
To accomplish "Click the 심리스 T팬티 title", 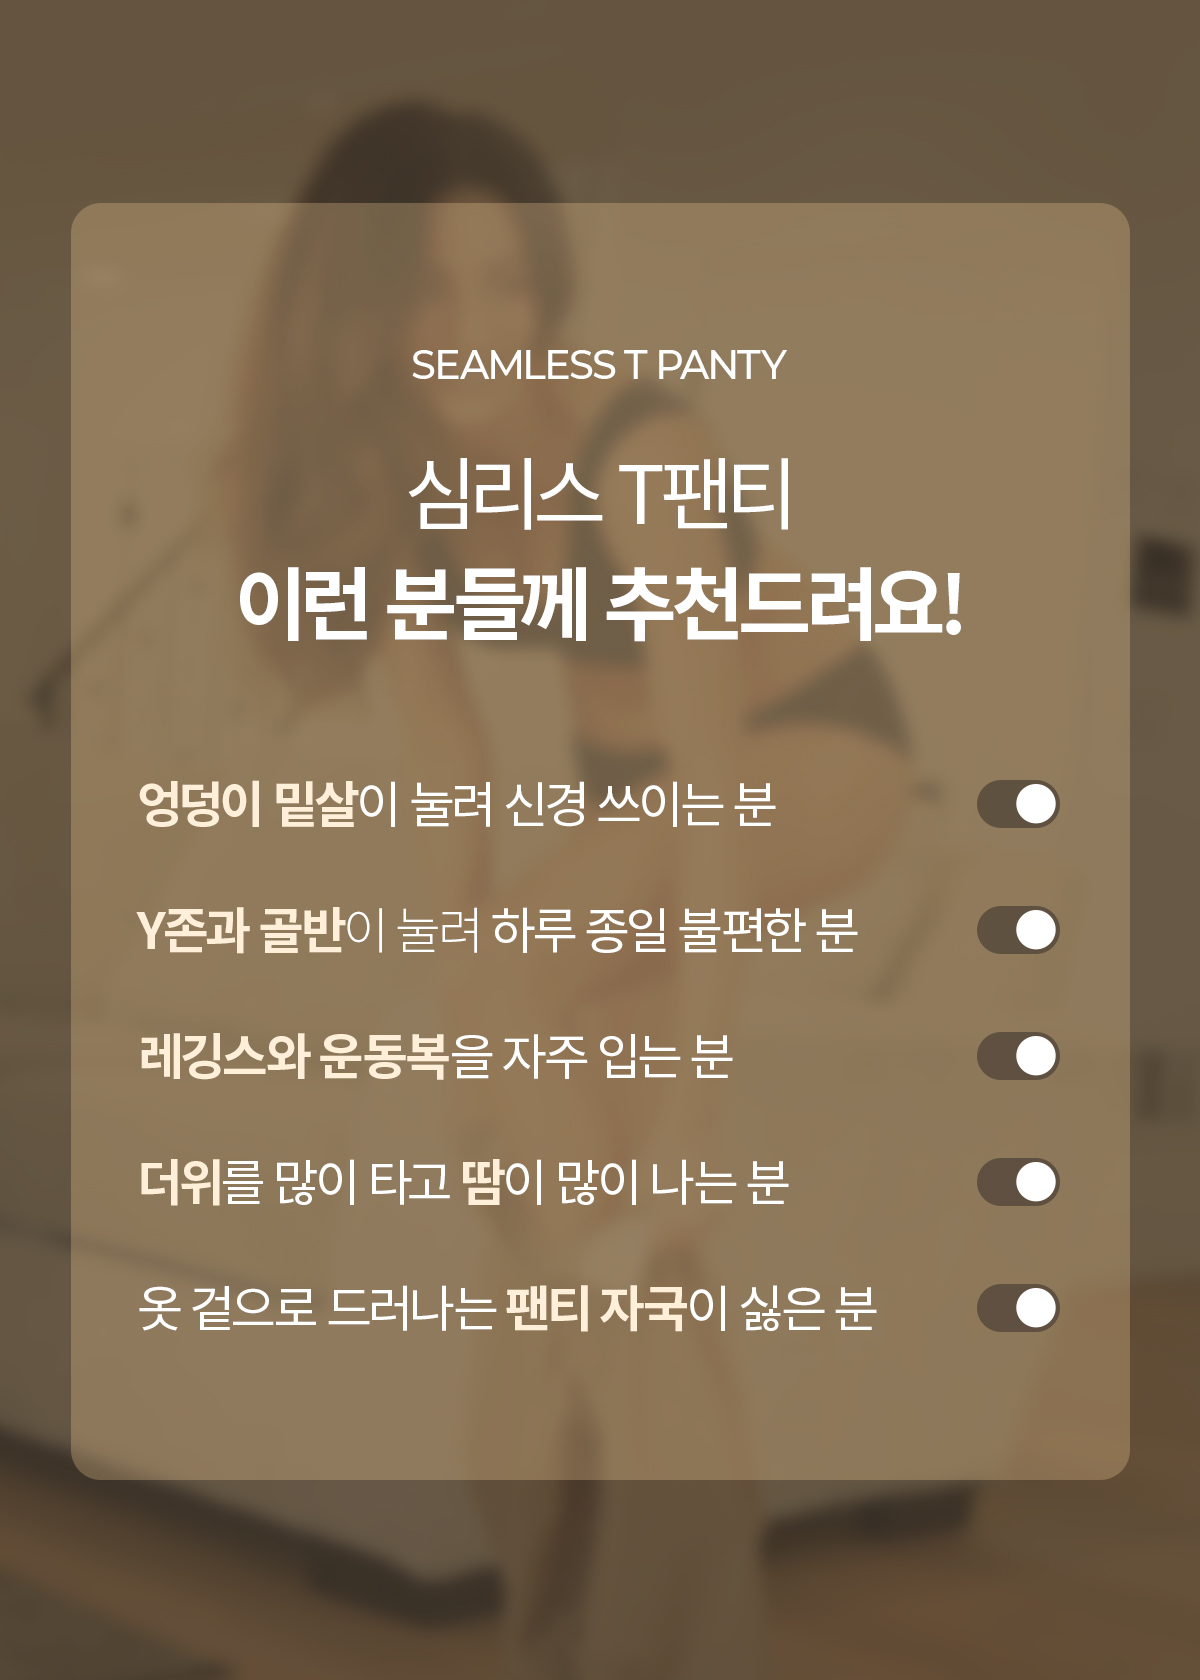I will click(x=600, y=495).
